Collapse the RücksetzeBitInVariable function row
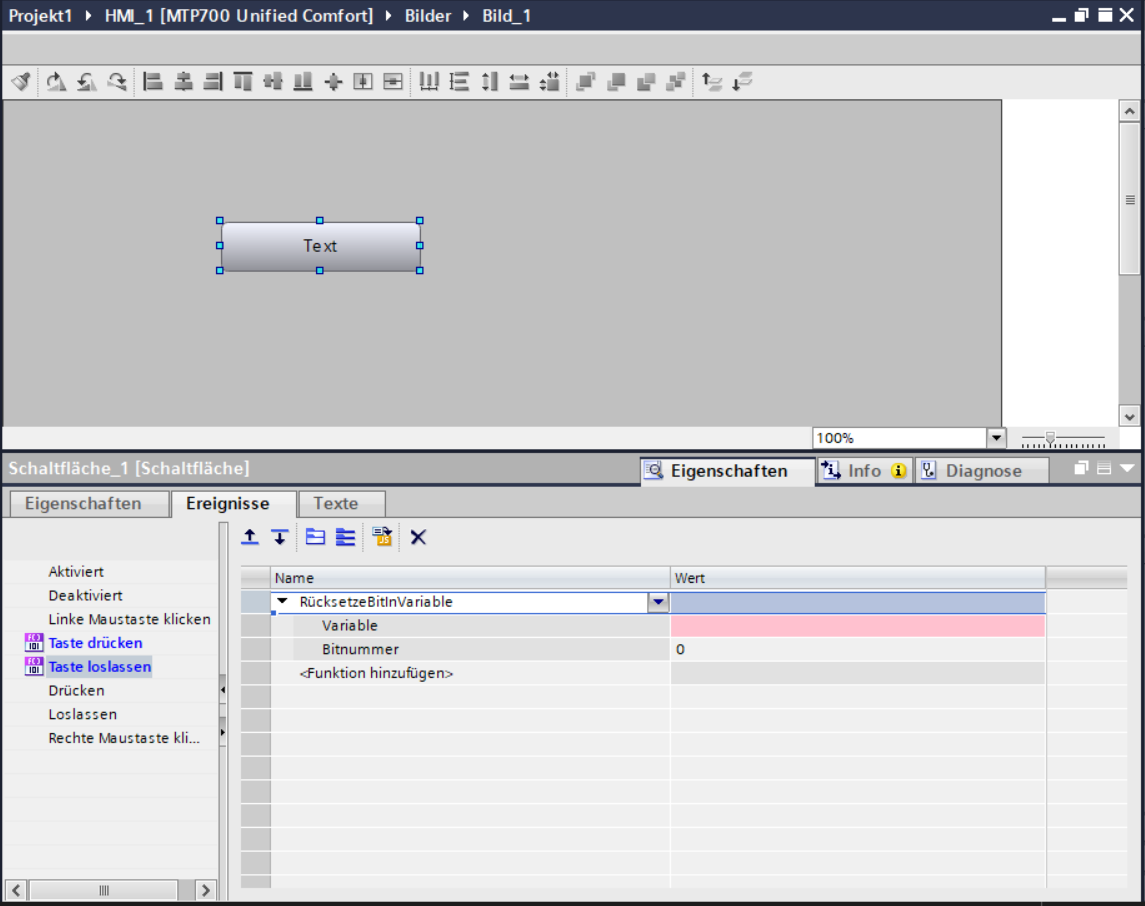The height and width of the screenshot is (906, 1145). 282,602
